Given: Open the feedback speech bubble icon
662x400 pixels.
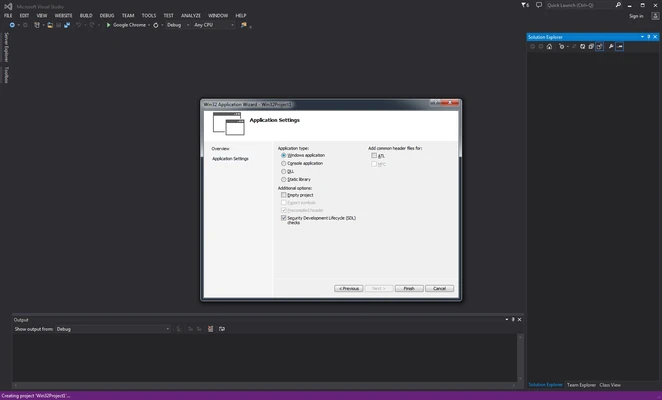Looking at the screenshot, I should tap(539, 5).
